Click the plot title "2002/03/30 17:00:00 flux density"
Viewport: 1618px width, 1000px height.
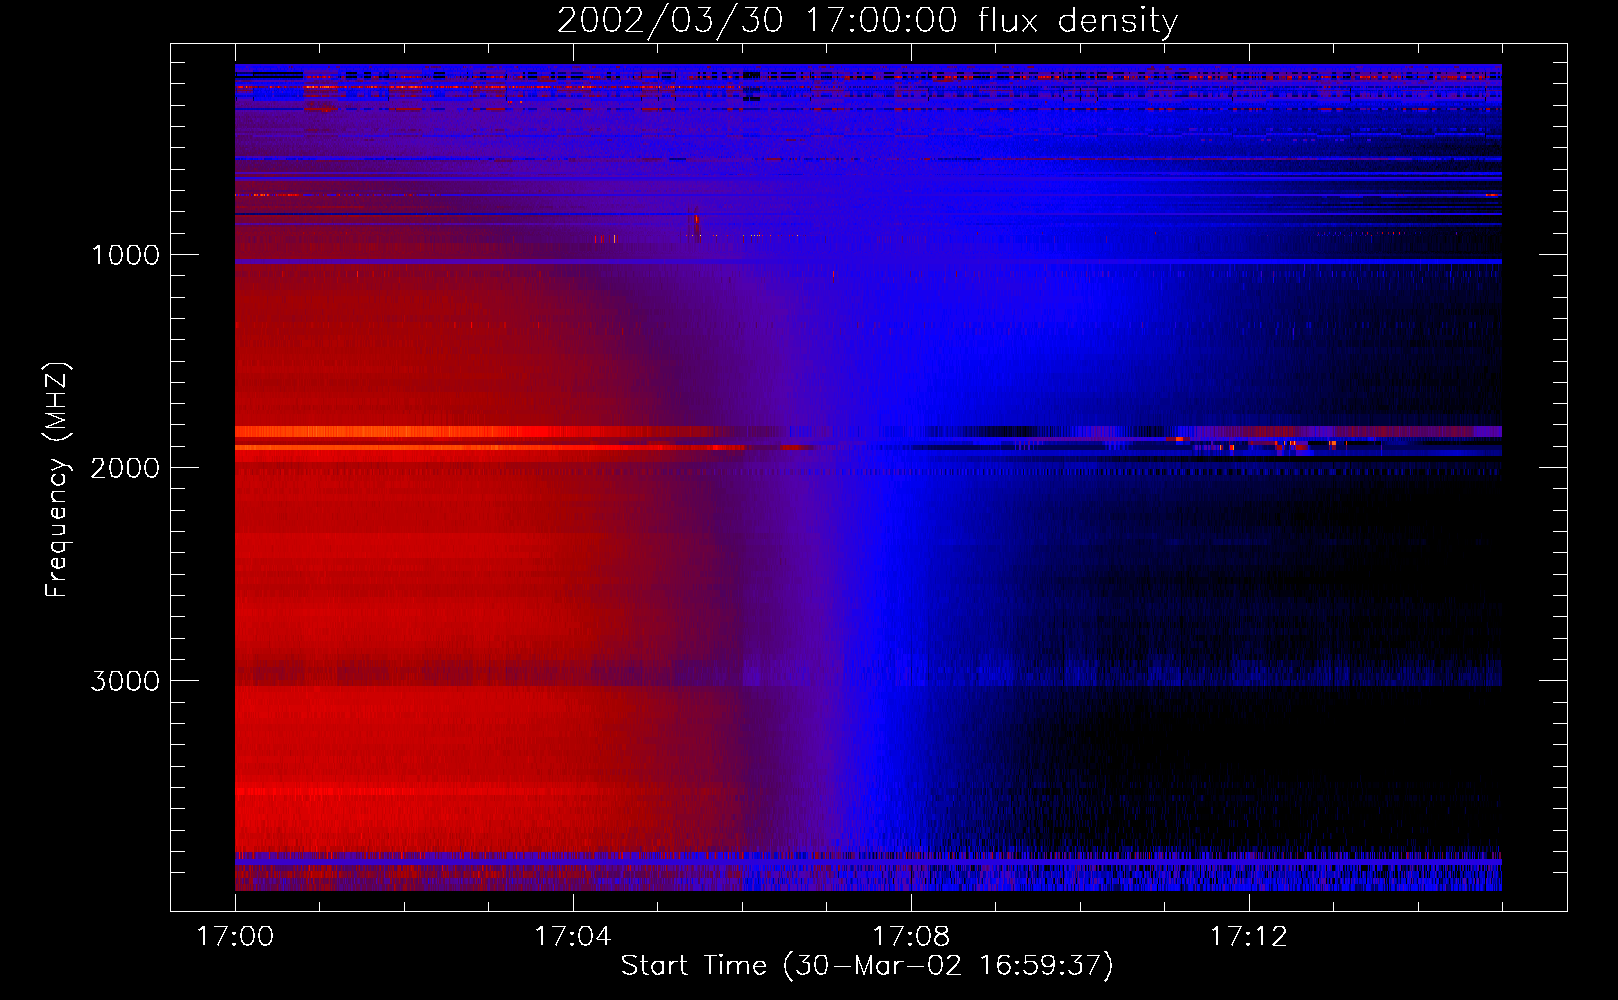pyautogui.click(x=867, y=21)
